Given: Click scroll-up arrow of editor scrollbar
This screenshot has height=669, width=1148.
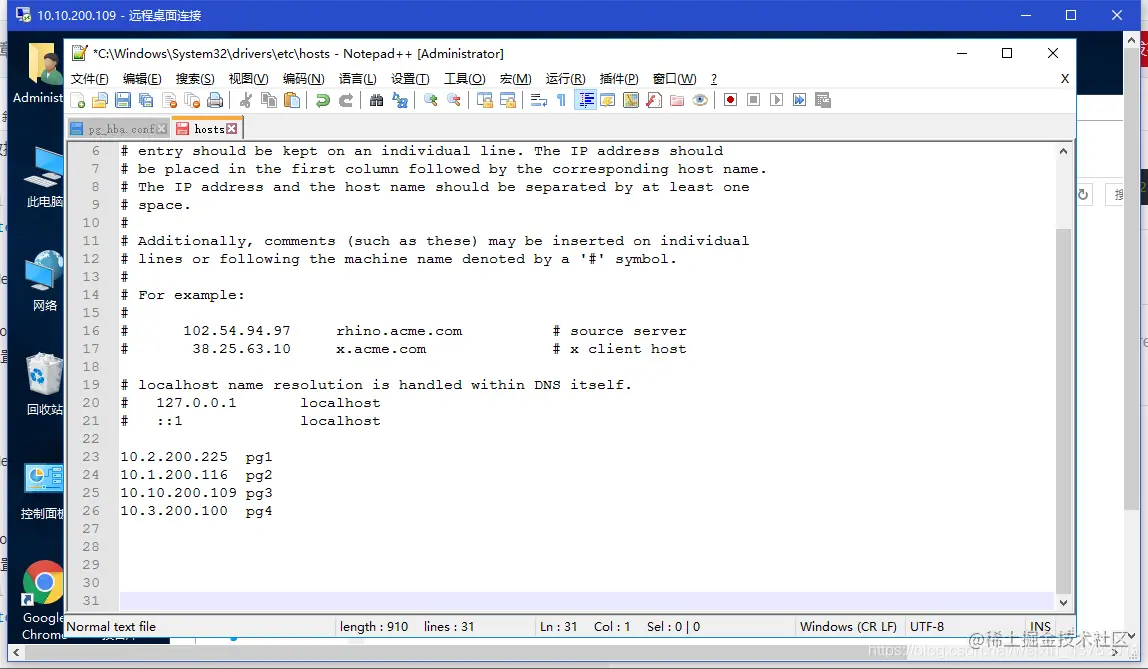Looking at the screenshot, I should click(1063, 151).
